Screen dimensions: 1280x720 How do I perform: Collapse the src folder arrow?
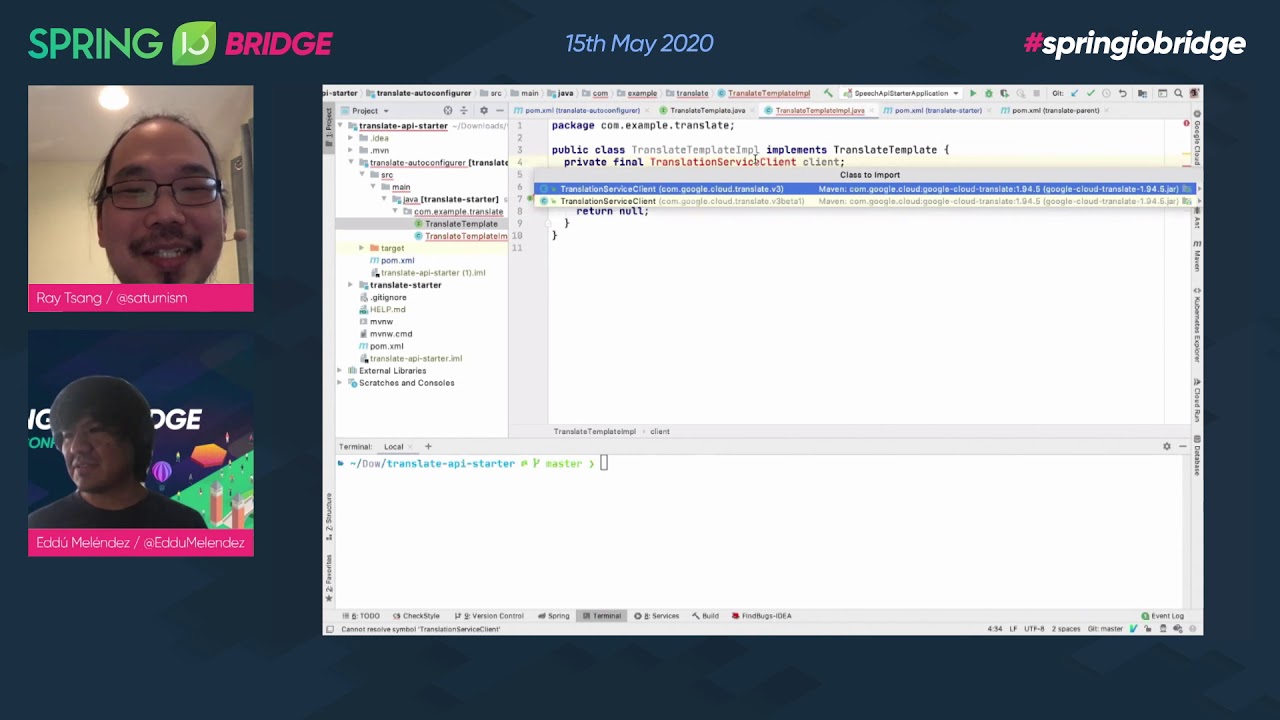click(x=362, y=175)
